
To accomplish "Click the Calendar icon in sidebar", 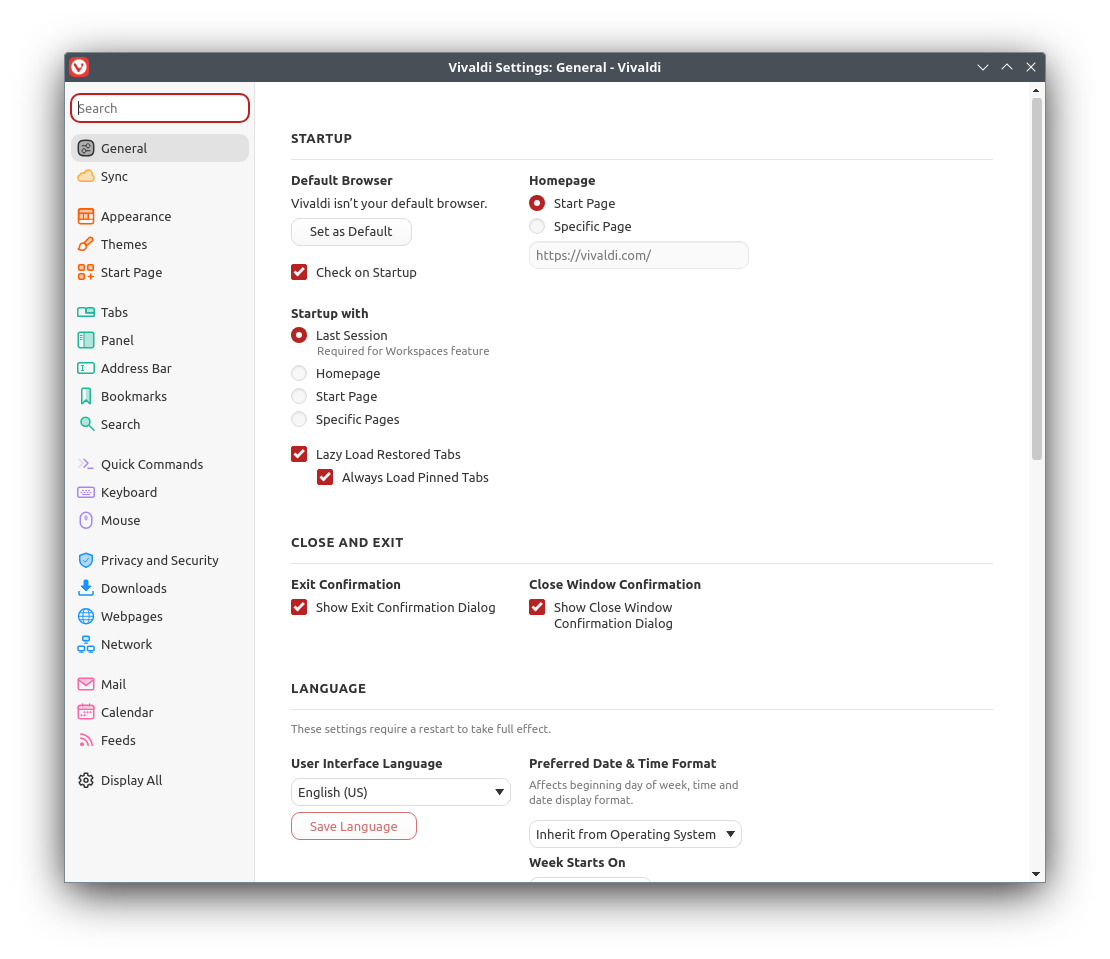I will point(86,712).
